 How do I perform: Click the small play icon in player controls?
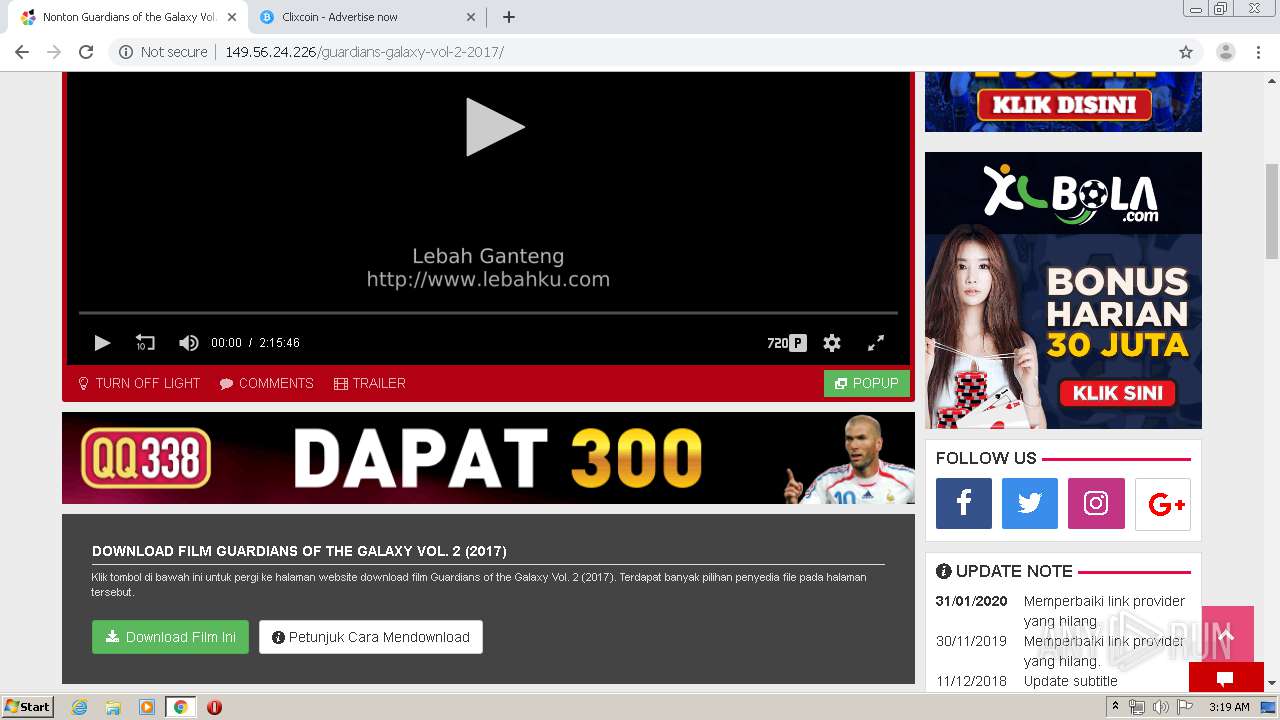pos(102,343)
